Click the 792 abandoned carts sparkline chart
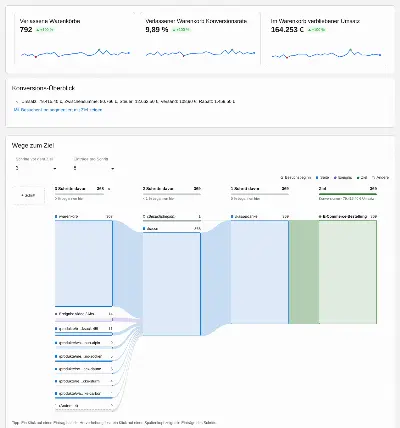Screen dimensions: 400x428 tap(75, 53)
